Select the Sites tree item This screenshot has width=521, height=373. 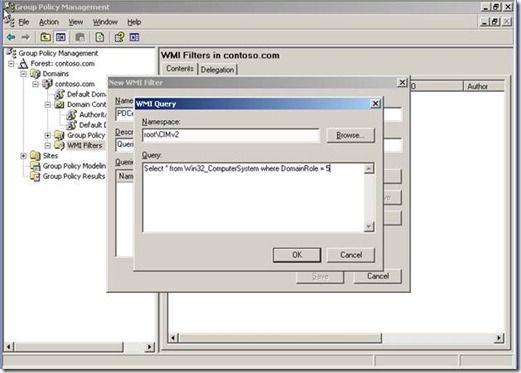50,156
